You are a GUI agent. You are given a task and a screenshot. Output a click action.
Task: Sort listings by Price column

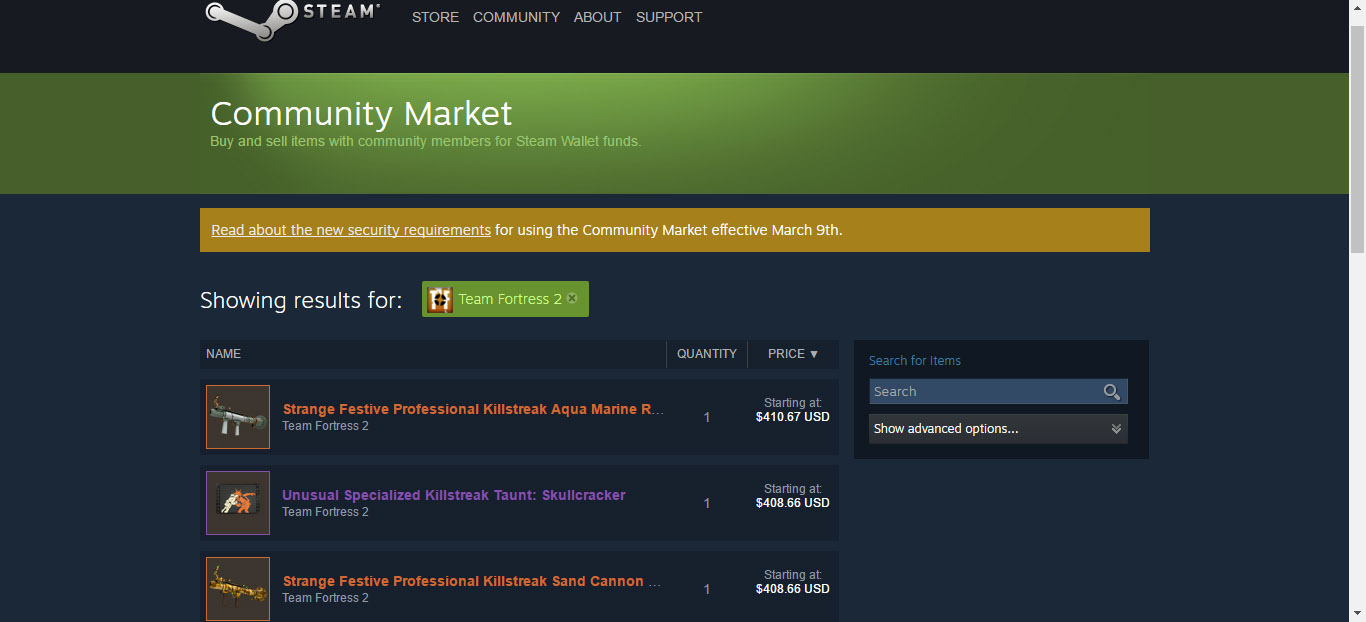[x=793, y=354]
